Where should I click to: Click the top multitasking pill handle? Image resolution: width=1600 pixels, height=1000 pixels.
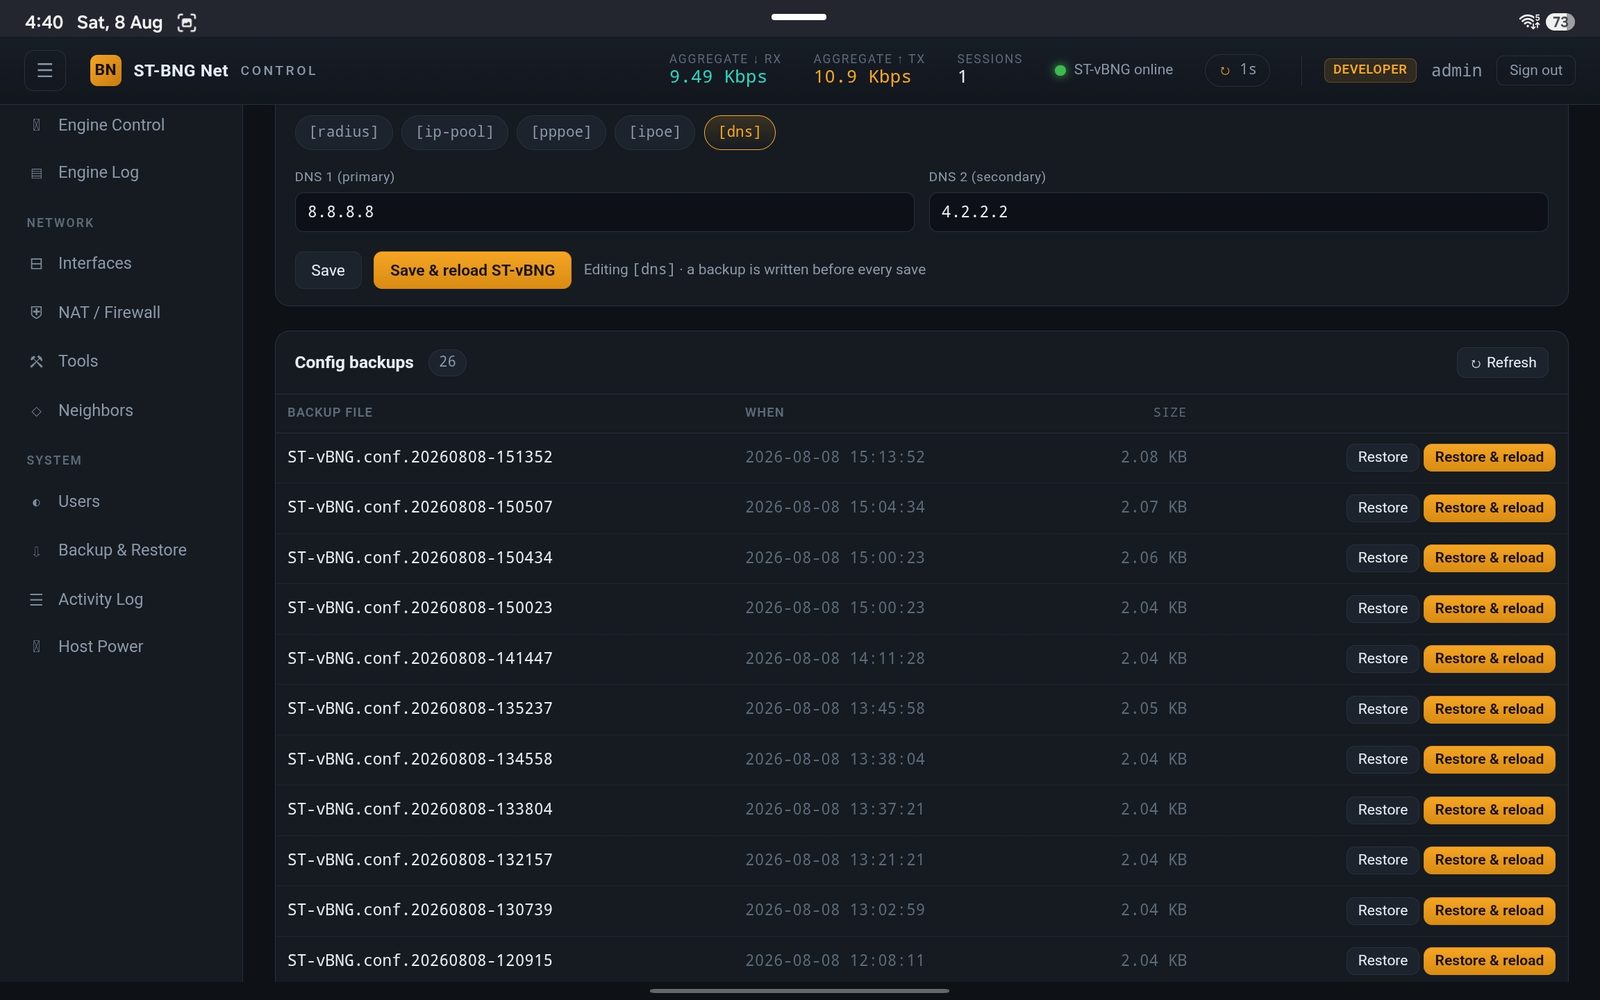click(798, 16)
